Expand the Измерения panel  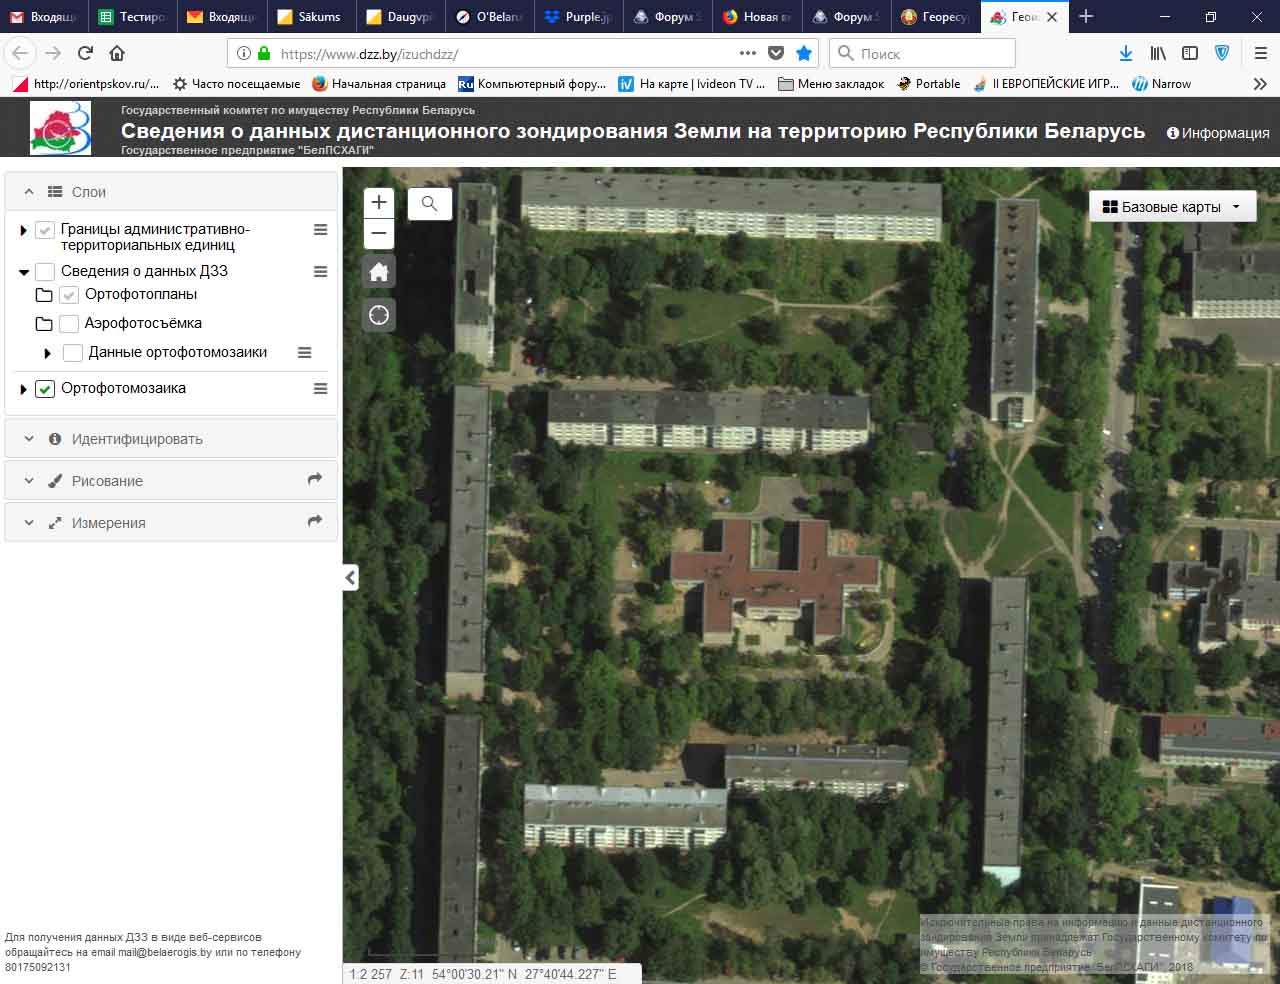tap(108, 523)
